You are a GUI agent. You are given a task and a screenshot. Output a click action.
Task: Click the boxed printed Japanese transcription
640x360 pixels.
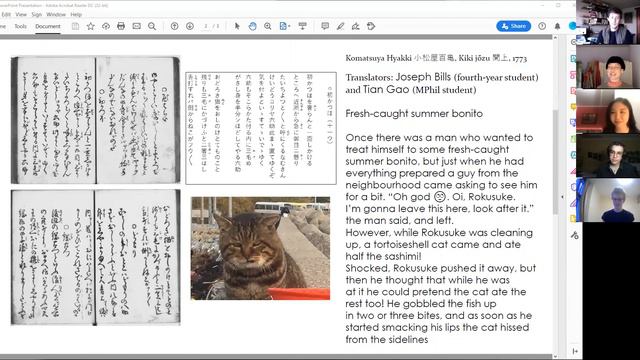pos(261,128)
